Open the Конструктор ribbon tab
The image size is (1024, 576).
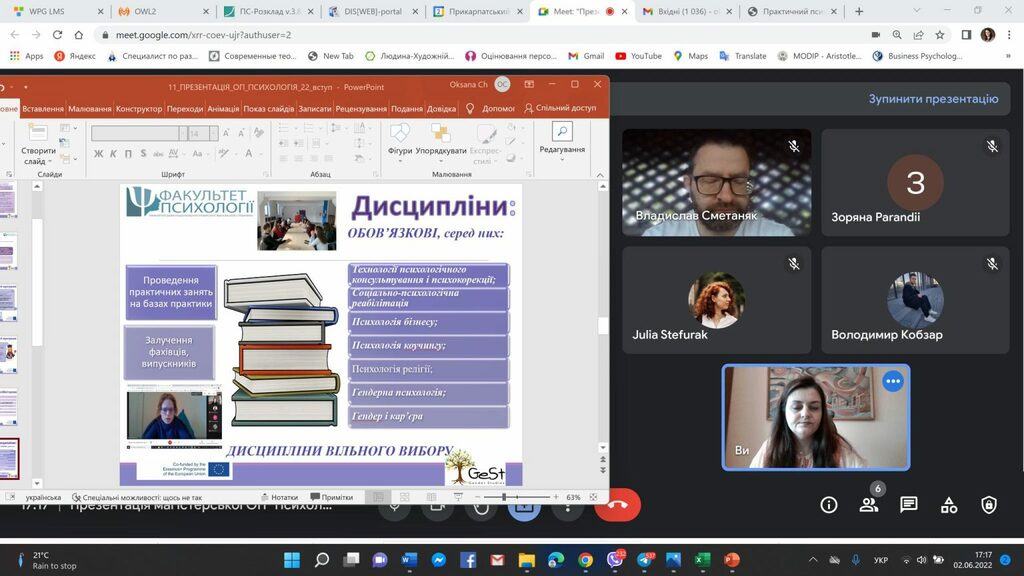(x=138, y=108)
